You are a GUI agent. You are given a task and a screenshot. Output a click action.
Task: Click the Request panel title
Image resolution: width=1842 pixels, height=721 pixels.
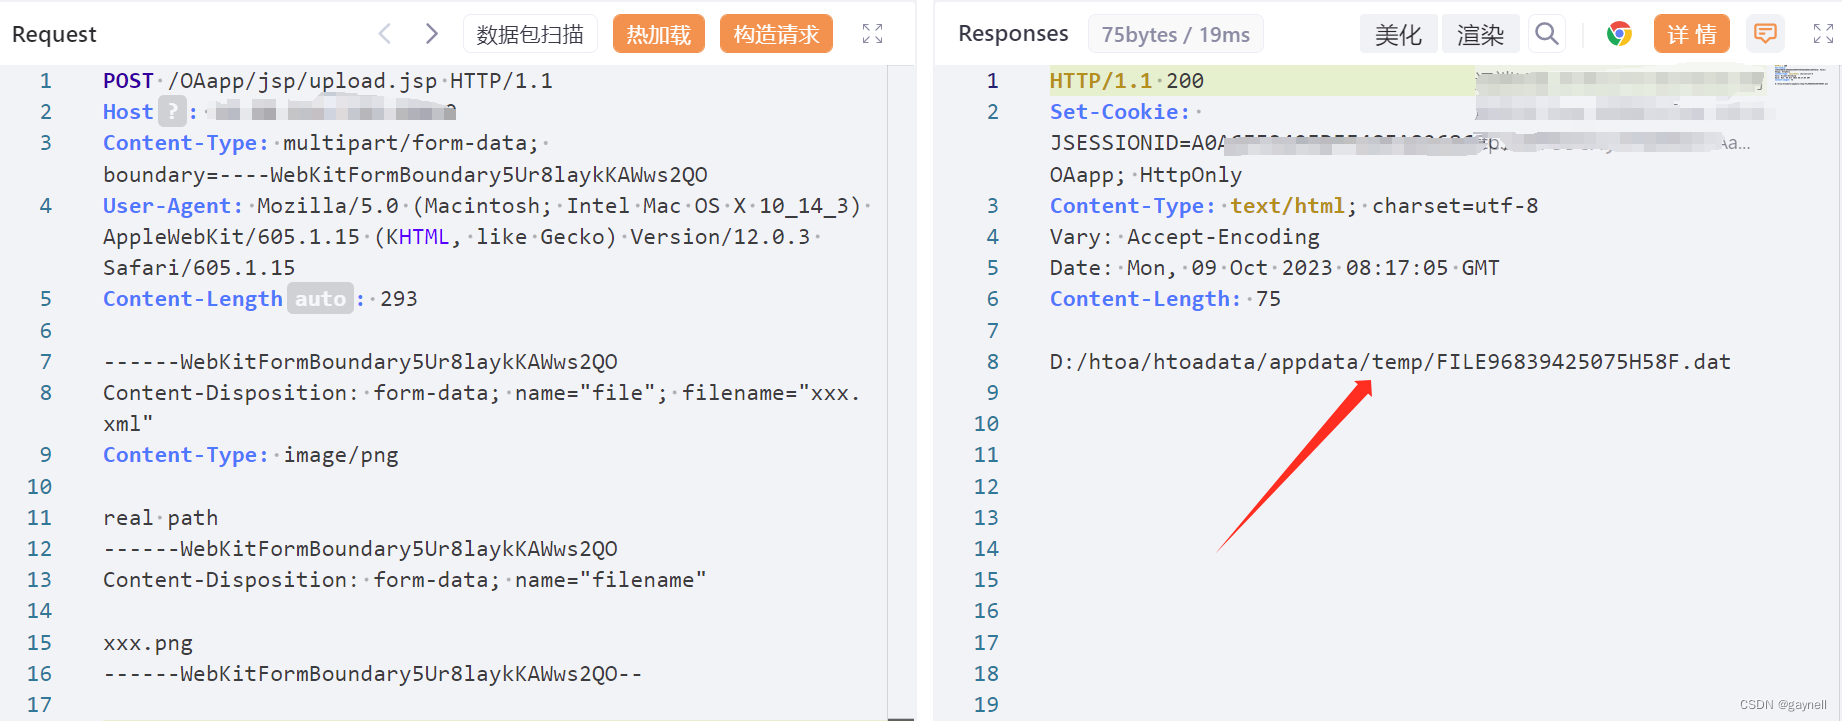click(54, 34)
